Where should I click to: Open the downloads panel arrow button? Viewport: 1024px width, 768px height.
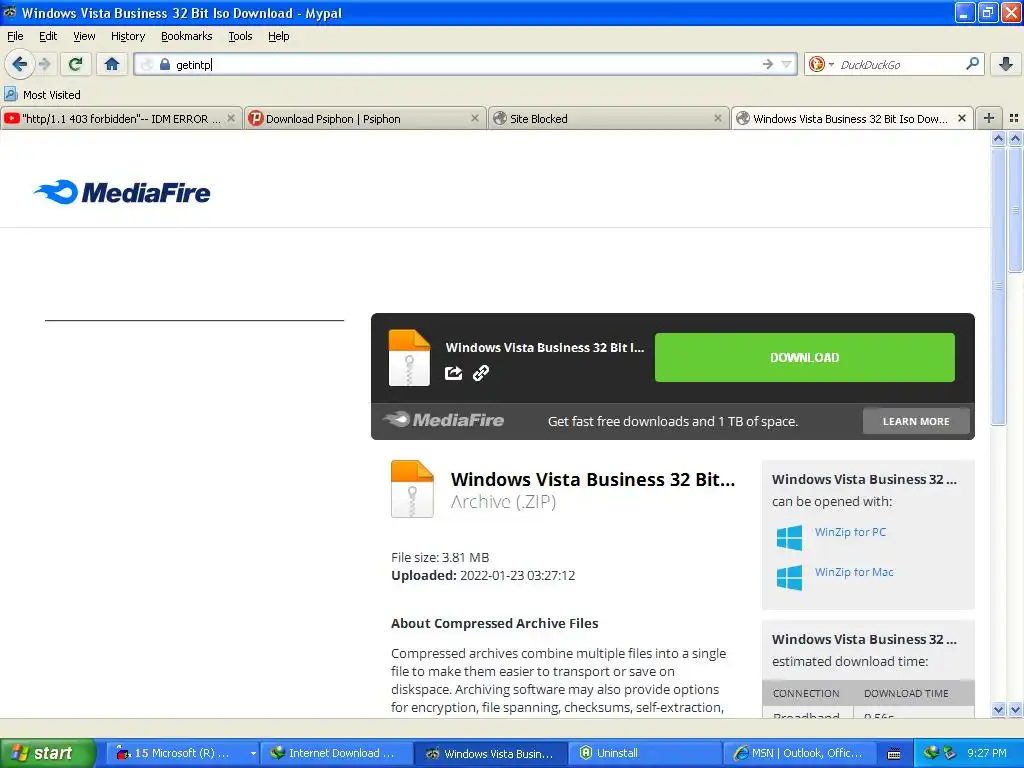[x=1006, y=64]
